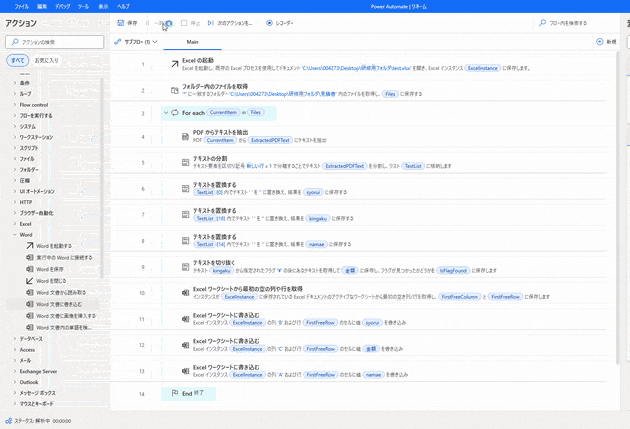Image resolution: width=630 pixels, height=429 pixels.
Task: Click the magnifier in flow search
Action: point(543,23)
